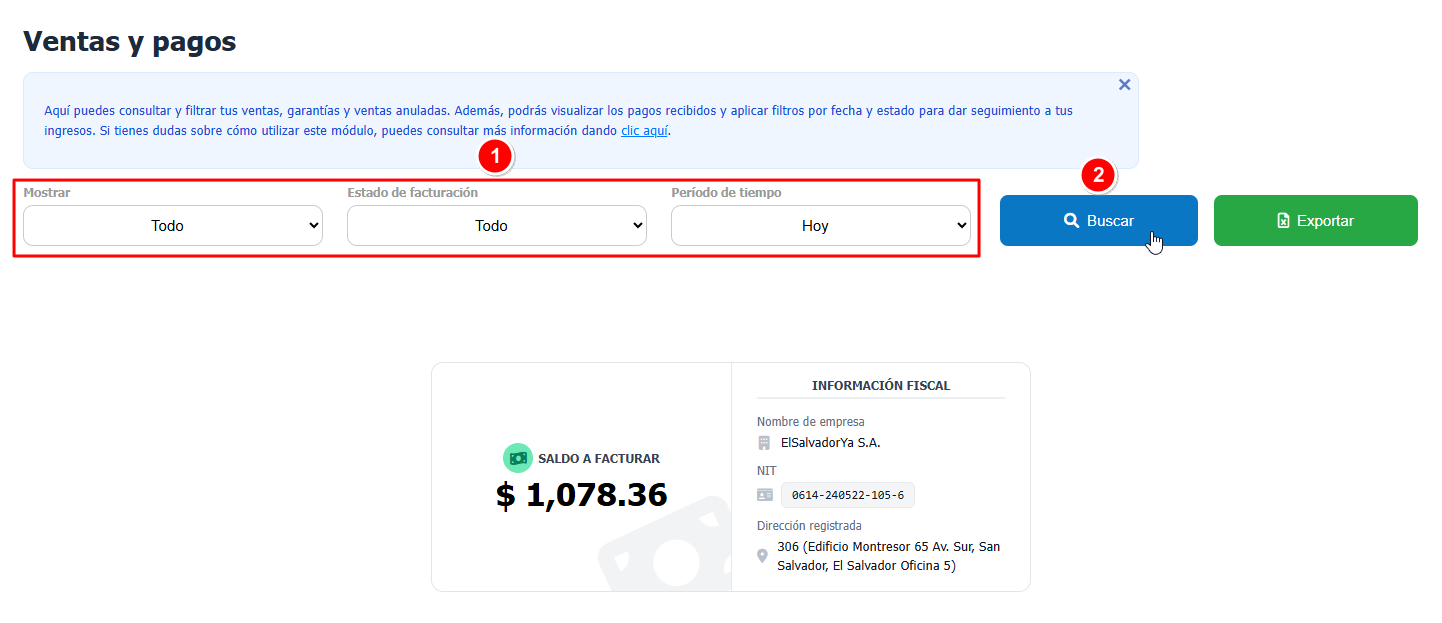Click the INFORMACIÓN FISCAL heading

(881, 385)
